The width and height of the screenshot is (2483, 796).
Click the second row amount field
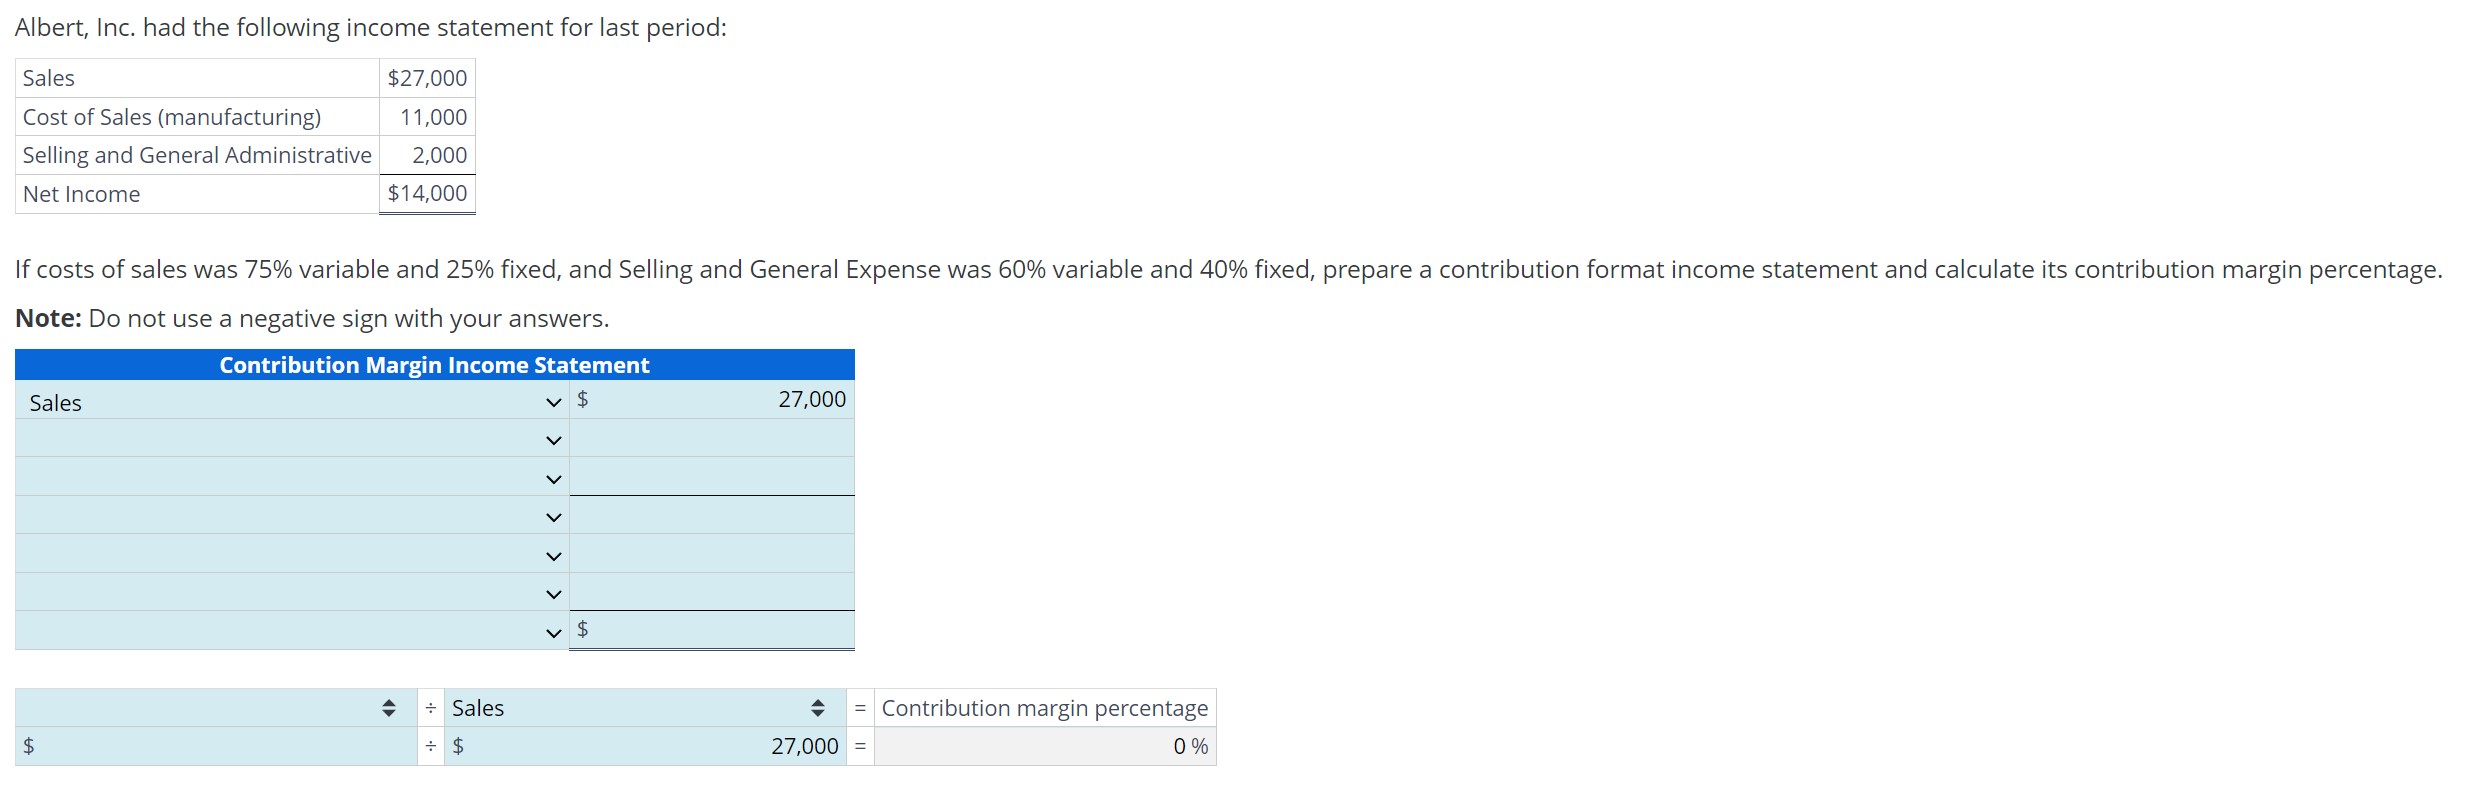click(x=712, y=438)
